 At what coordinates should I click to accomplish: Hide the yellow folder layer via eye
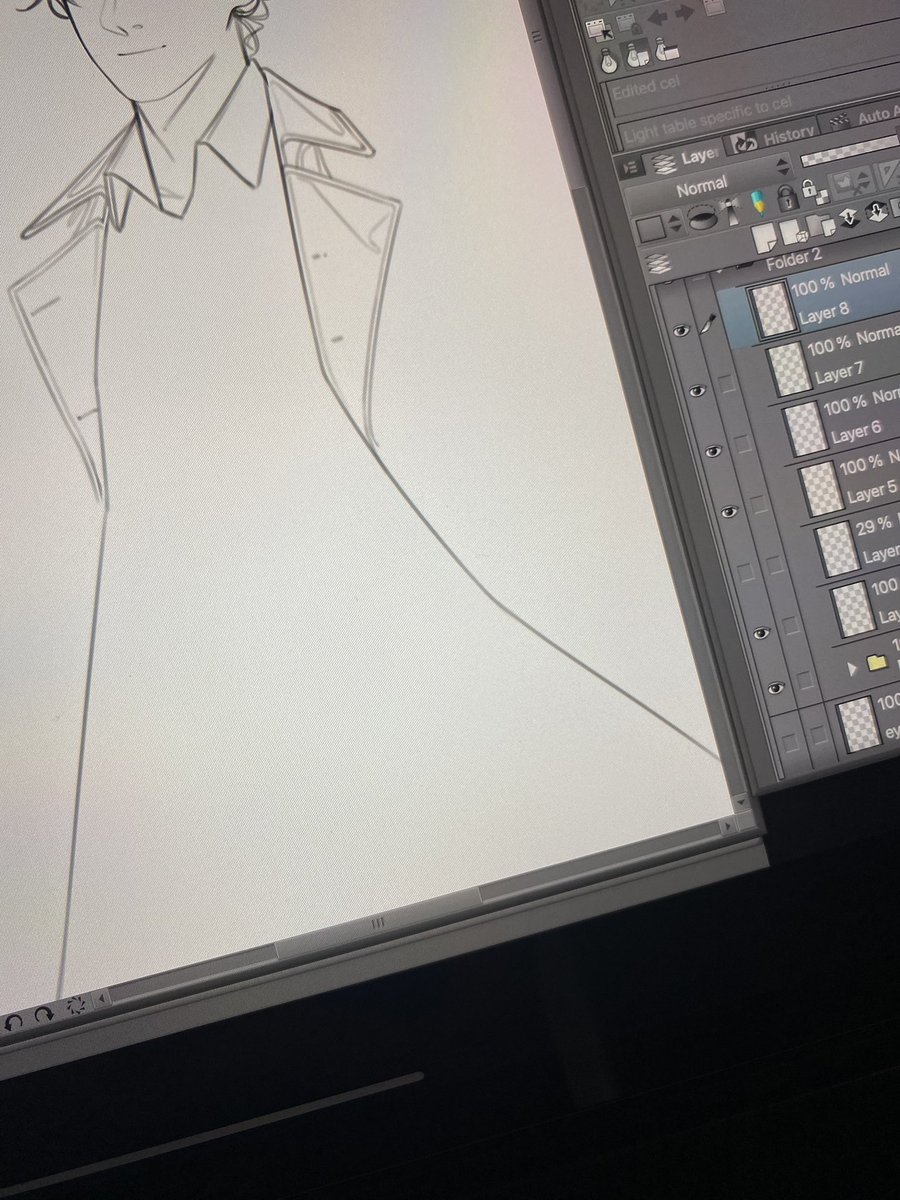(x=776, y=688)
